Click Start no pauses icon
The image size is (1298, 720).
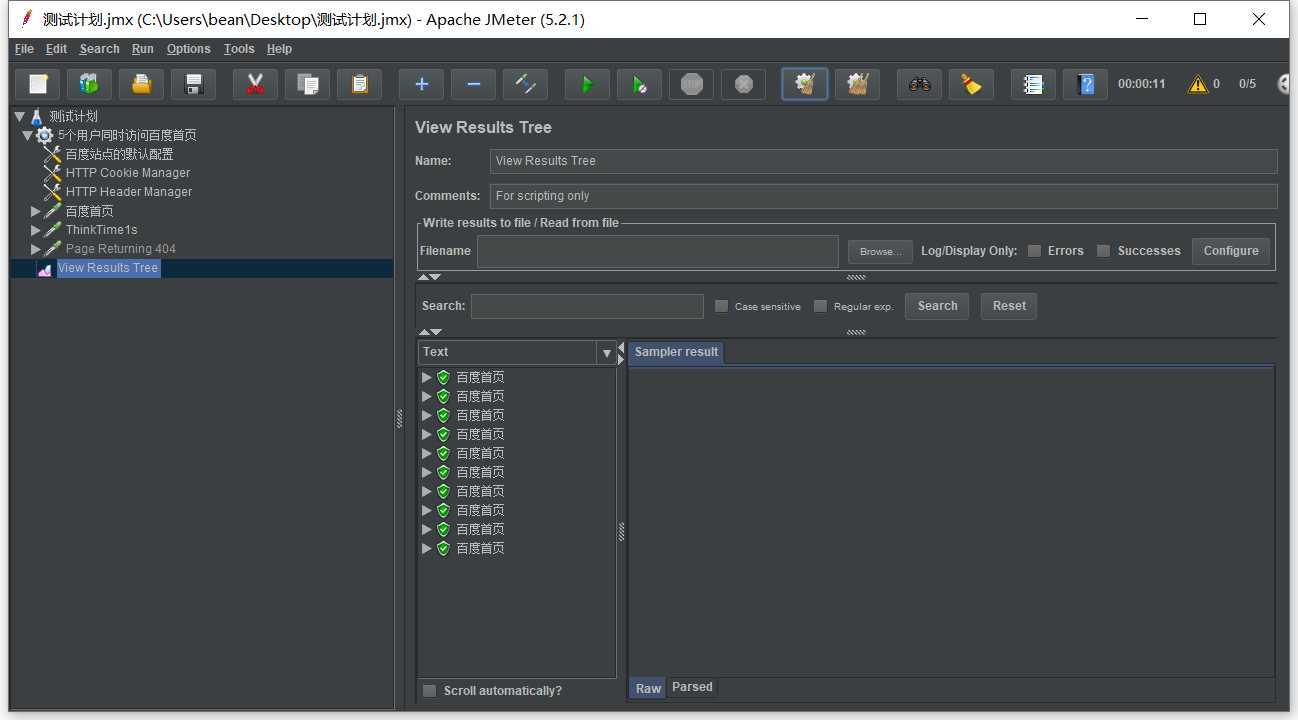tap(639, 84)
